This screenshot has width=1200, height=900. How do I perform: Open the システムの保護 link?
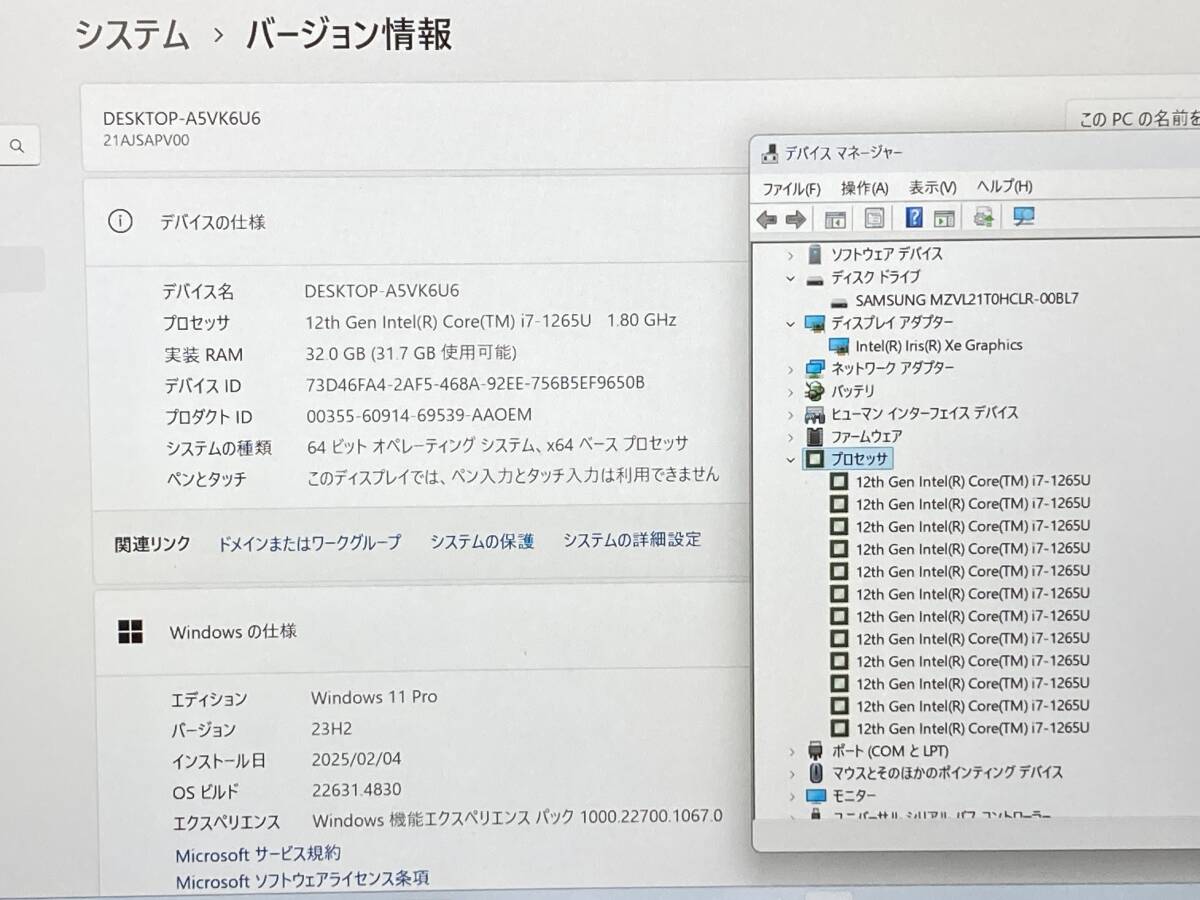coord(482,541)
